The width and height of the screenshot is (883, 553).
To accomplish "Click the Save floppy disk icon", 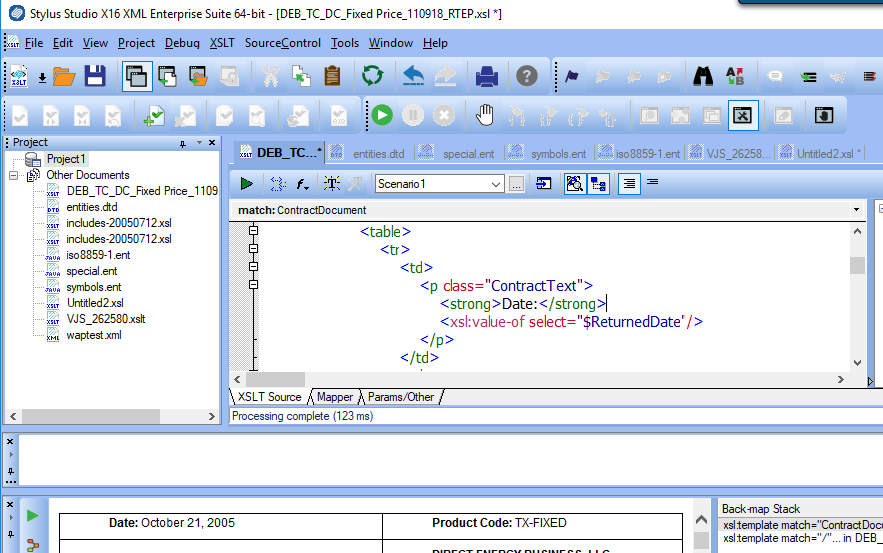I will (x=95, y=77).
